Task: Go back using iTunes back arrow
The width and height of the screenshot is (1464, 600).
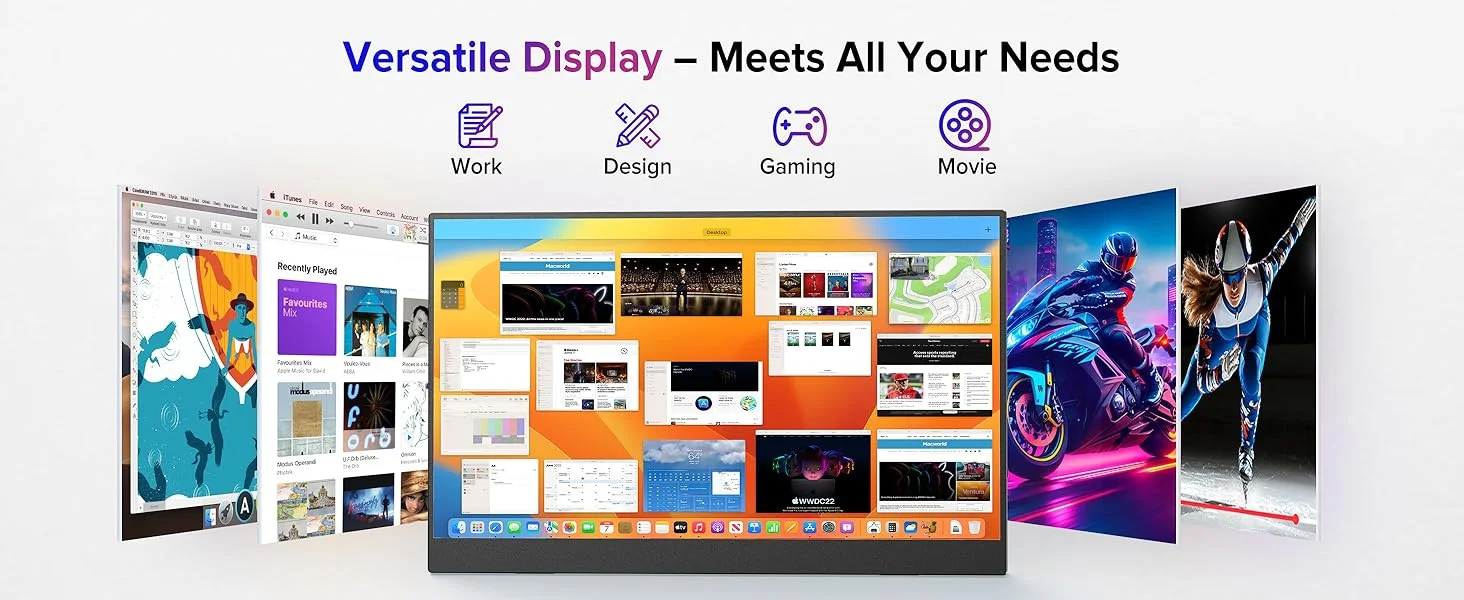Action: pos(271,233)
